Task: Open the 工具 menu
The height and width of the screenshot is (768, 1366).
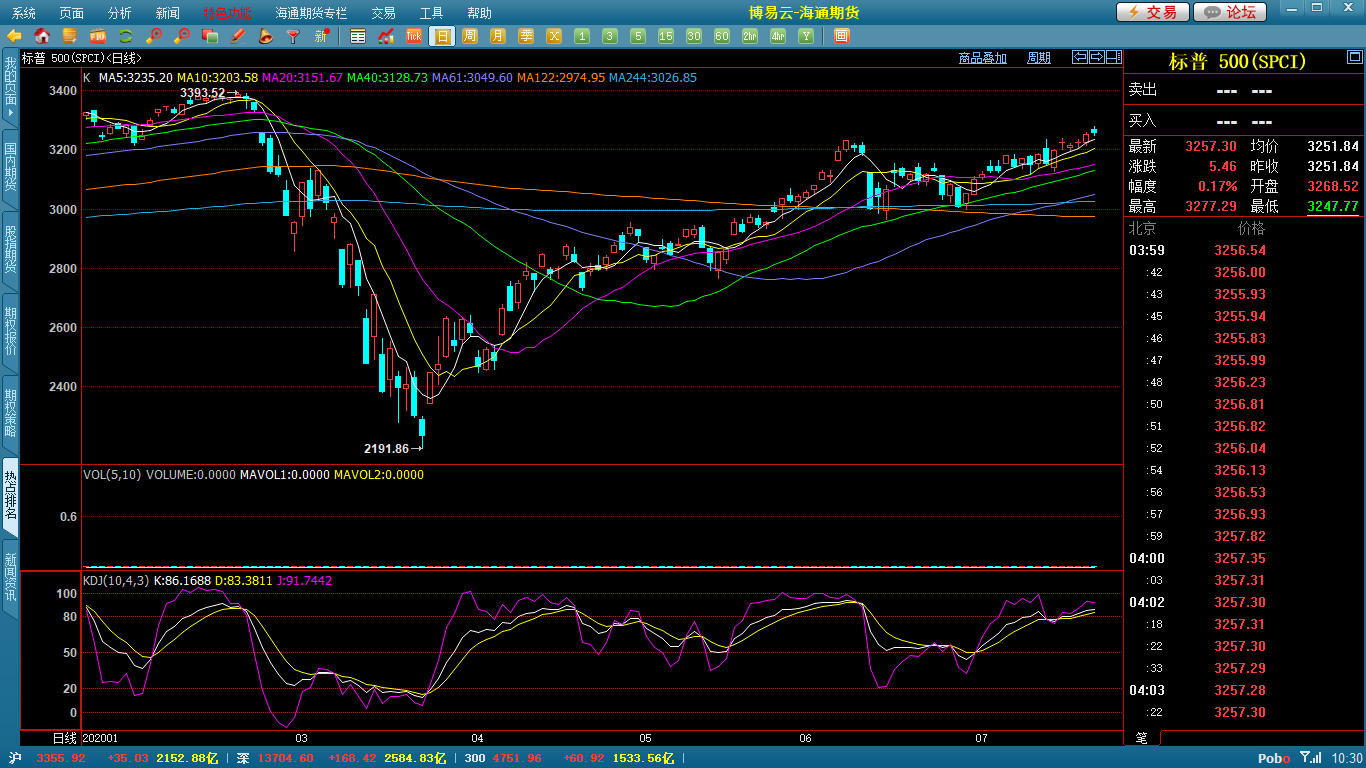Action: tap(431, 13)
